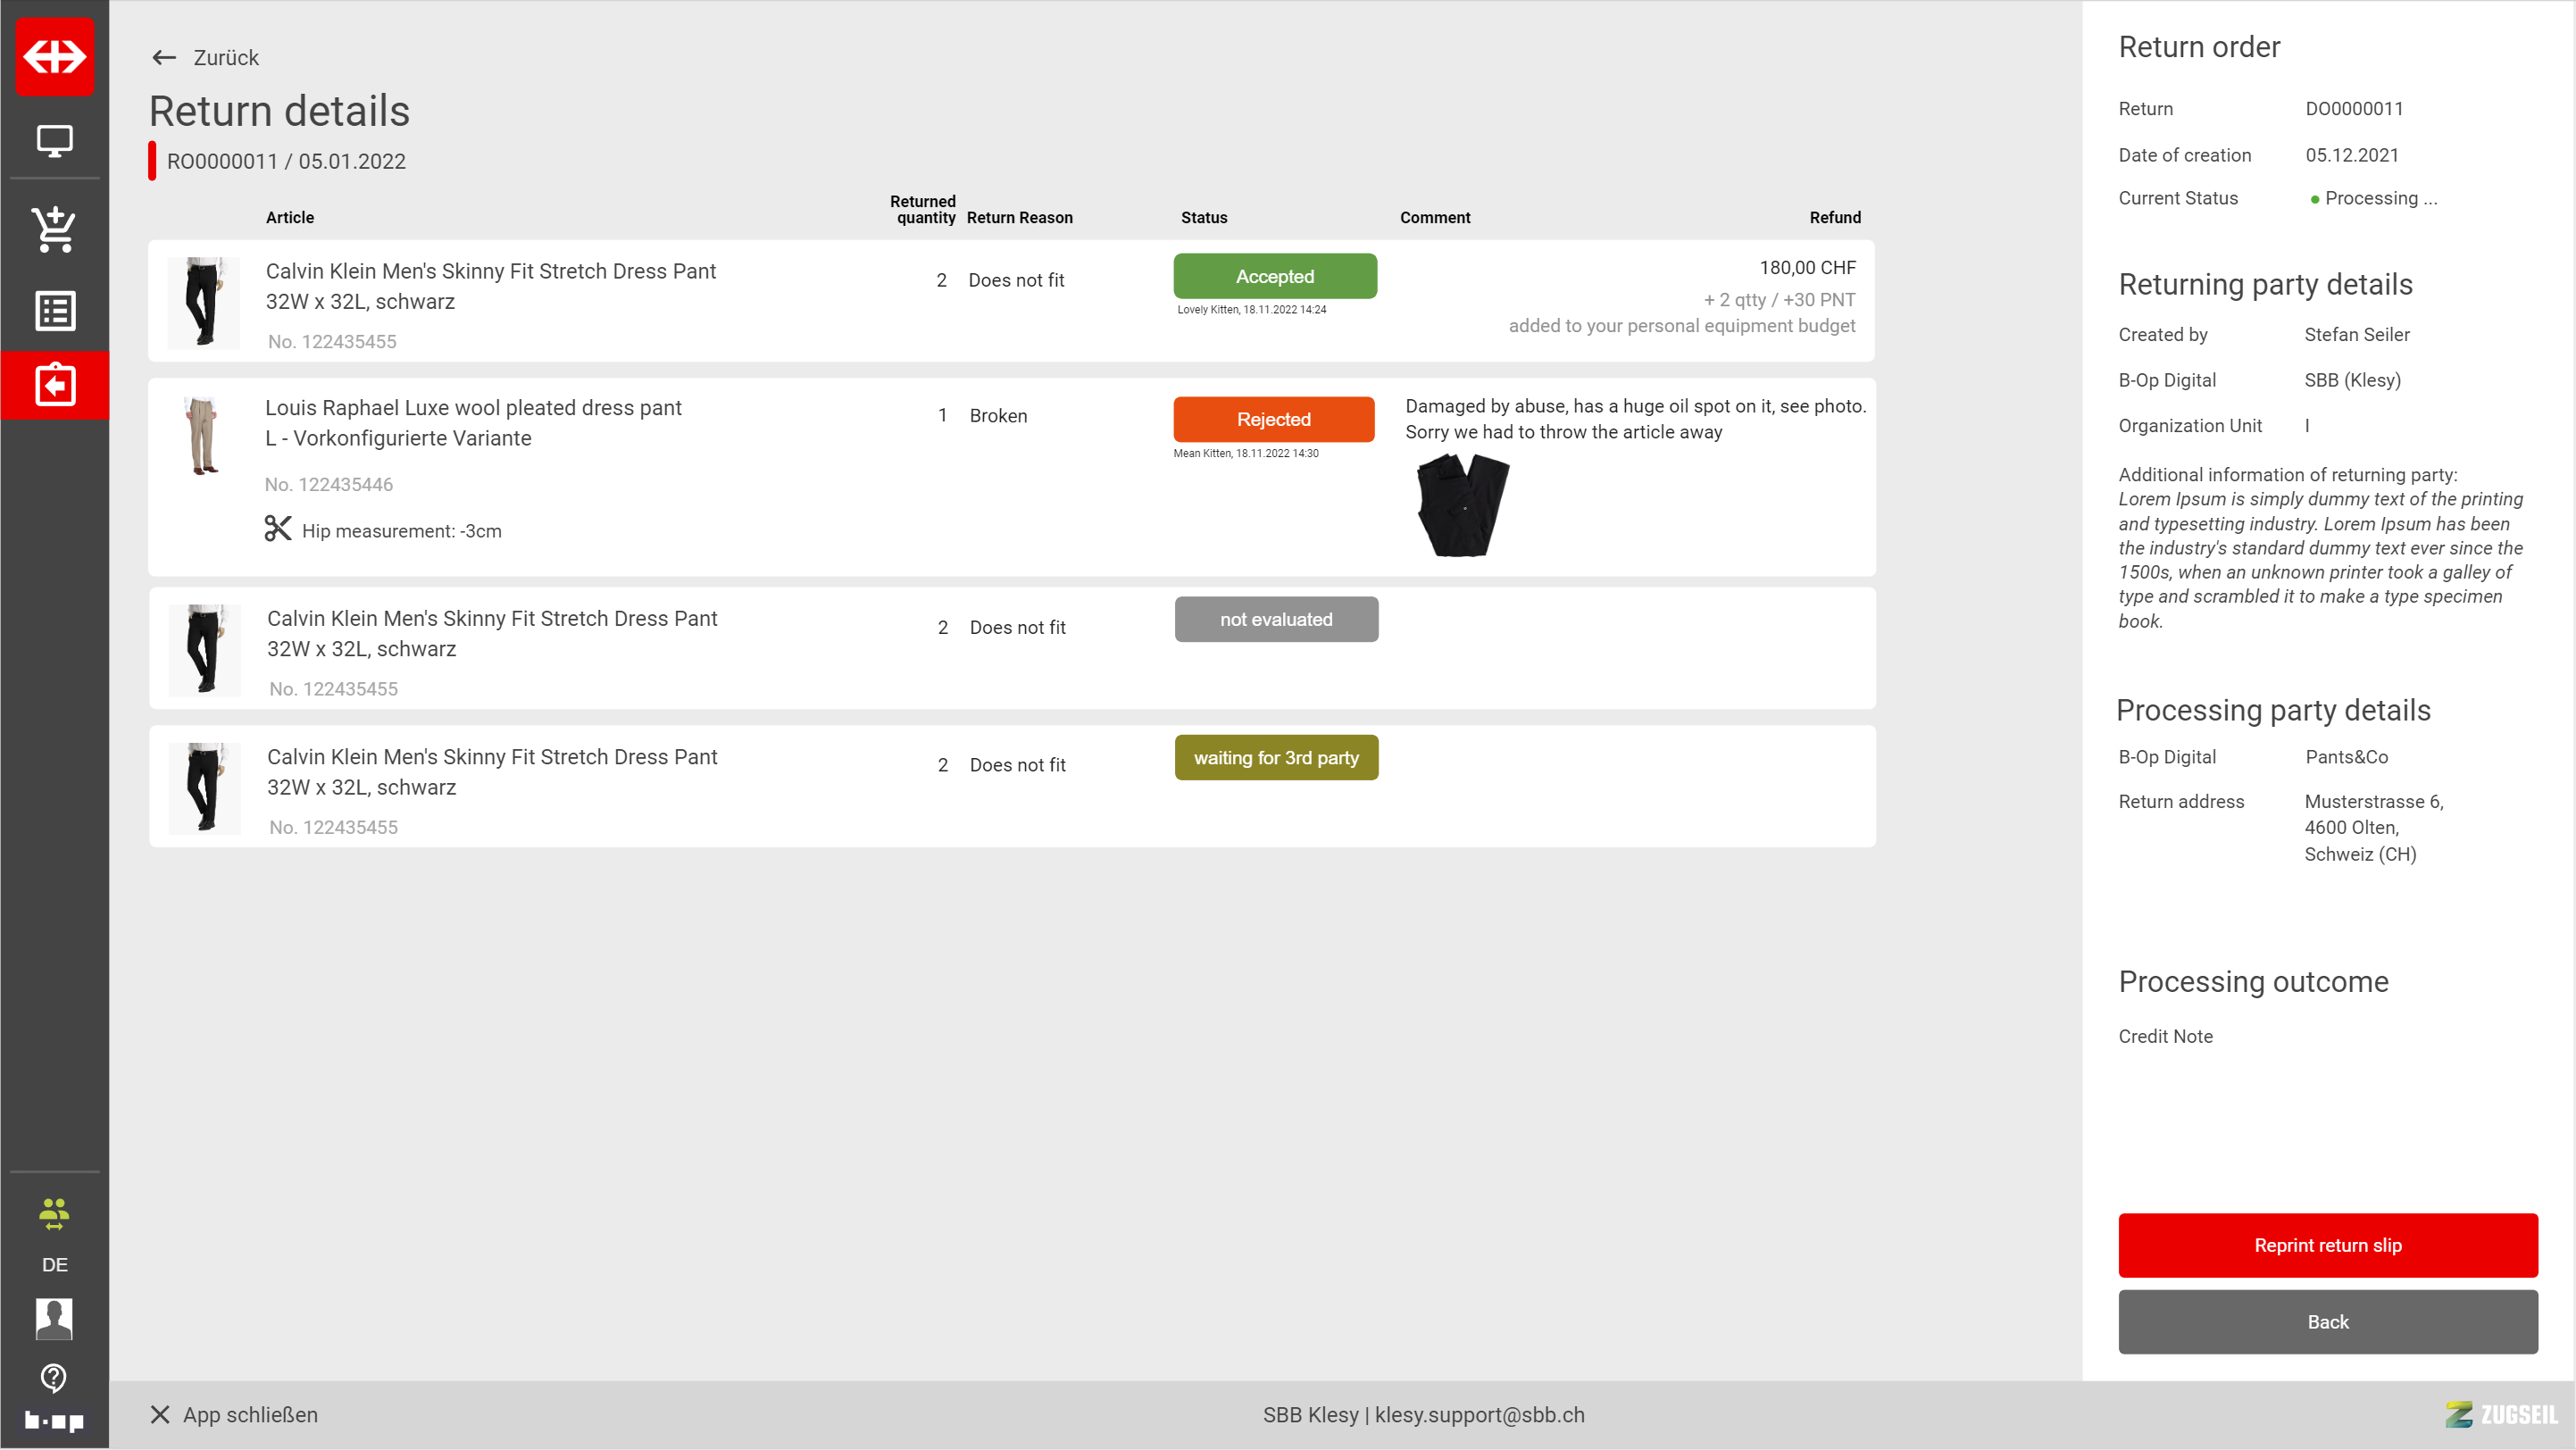Open the damaged pants comment photo
The width and height of the screenshot is (2576, 1450).
coord(1463,505)
